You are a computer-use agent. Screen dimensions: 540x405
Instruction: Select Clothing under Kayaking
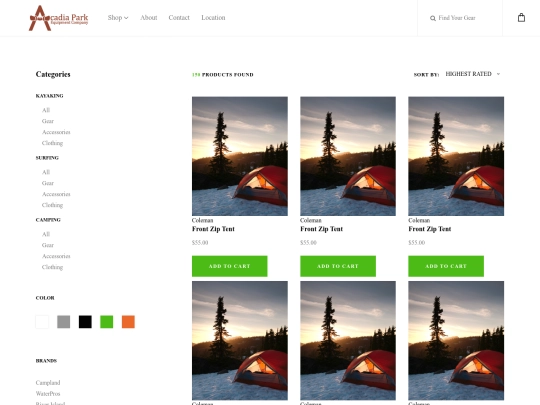[x=52, y=143]
